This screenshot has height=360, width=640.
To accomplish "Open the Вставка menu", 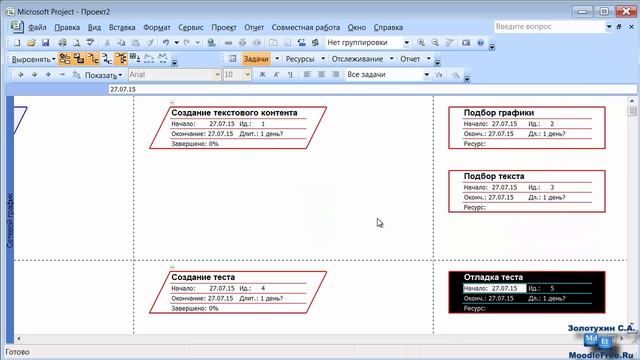I will pyautogui.click(x=122, y=27).
